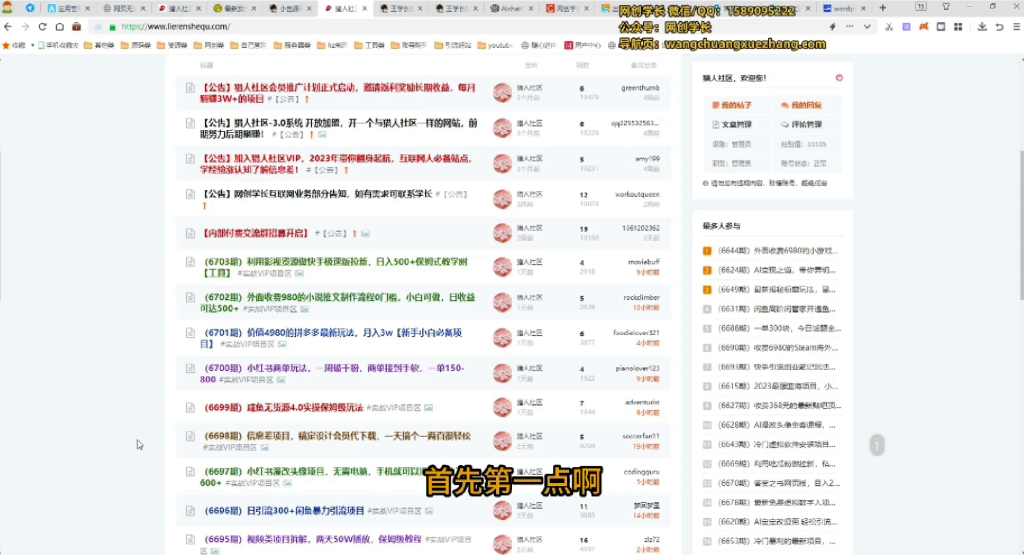
Task: Open the 6701期 拼多多最新玩法 post
Action: [331, 338]
